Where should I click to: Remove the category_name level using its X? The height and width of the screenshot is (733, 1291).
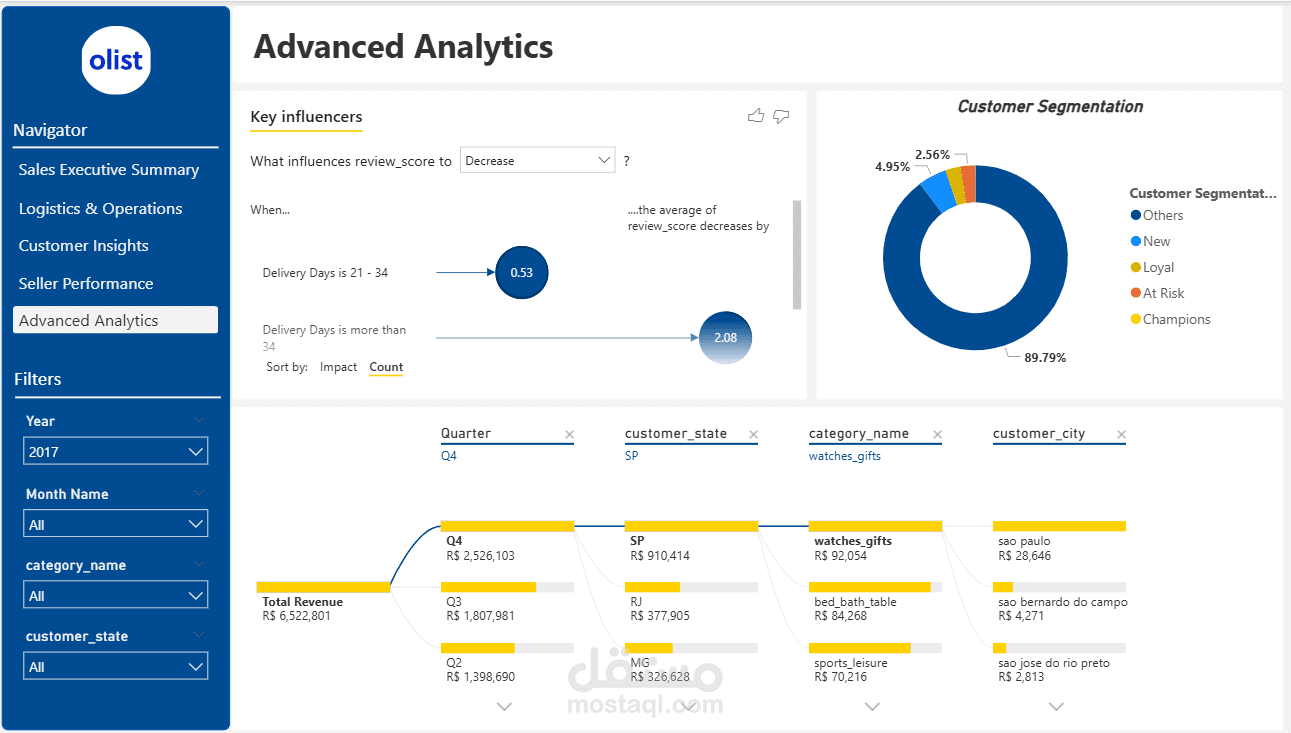point(937,435)
